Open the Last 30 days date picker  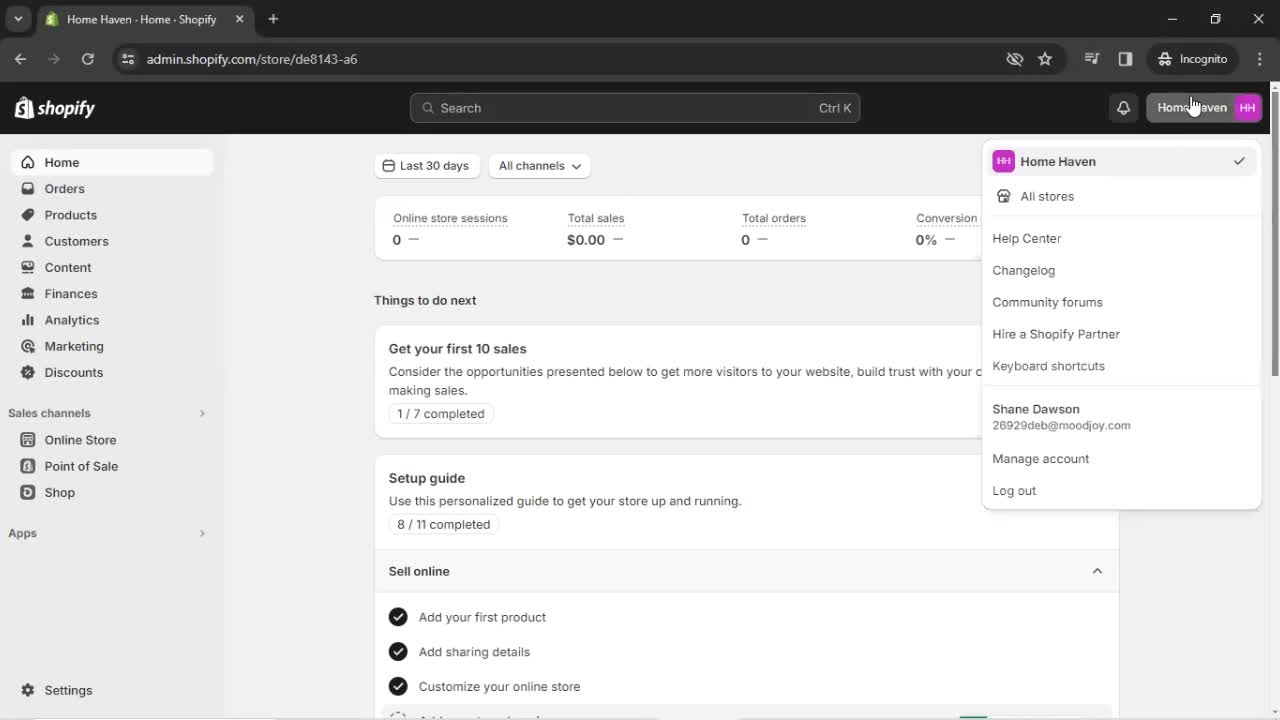[427, 166]
